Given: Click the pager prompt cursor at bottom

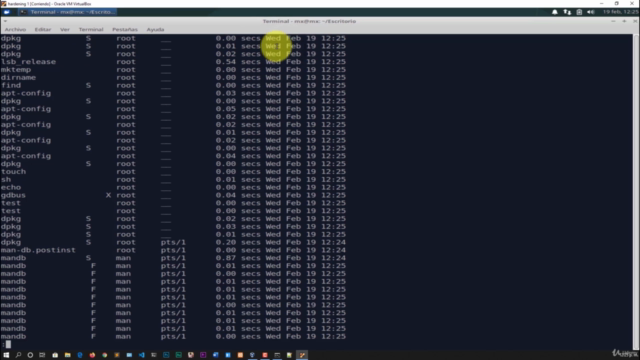Looking at the screenshot, I should [x=9, y=344].
